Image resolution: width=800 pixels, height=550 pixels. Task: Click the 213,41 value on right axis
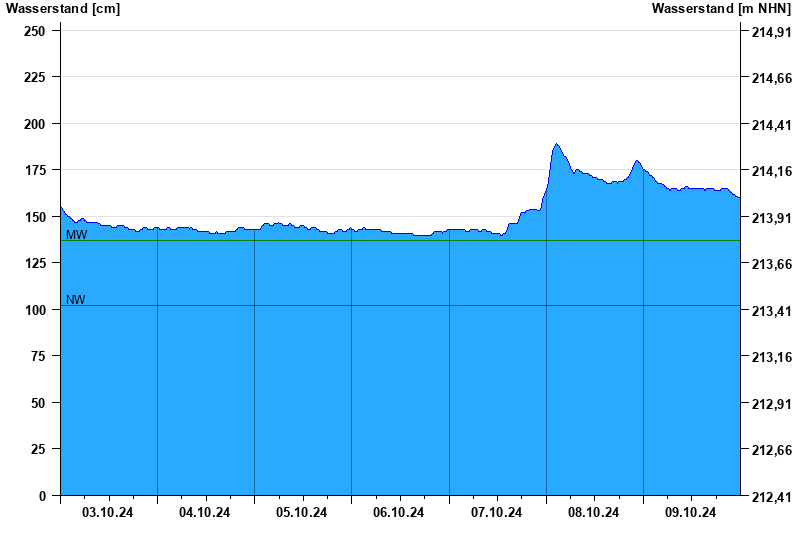point(772,311)
